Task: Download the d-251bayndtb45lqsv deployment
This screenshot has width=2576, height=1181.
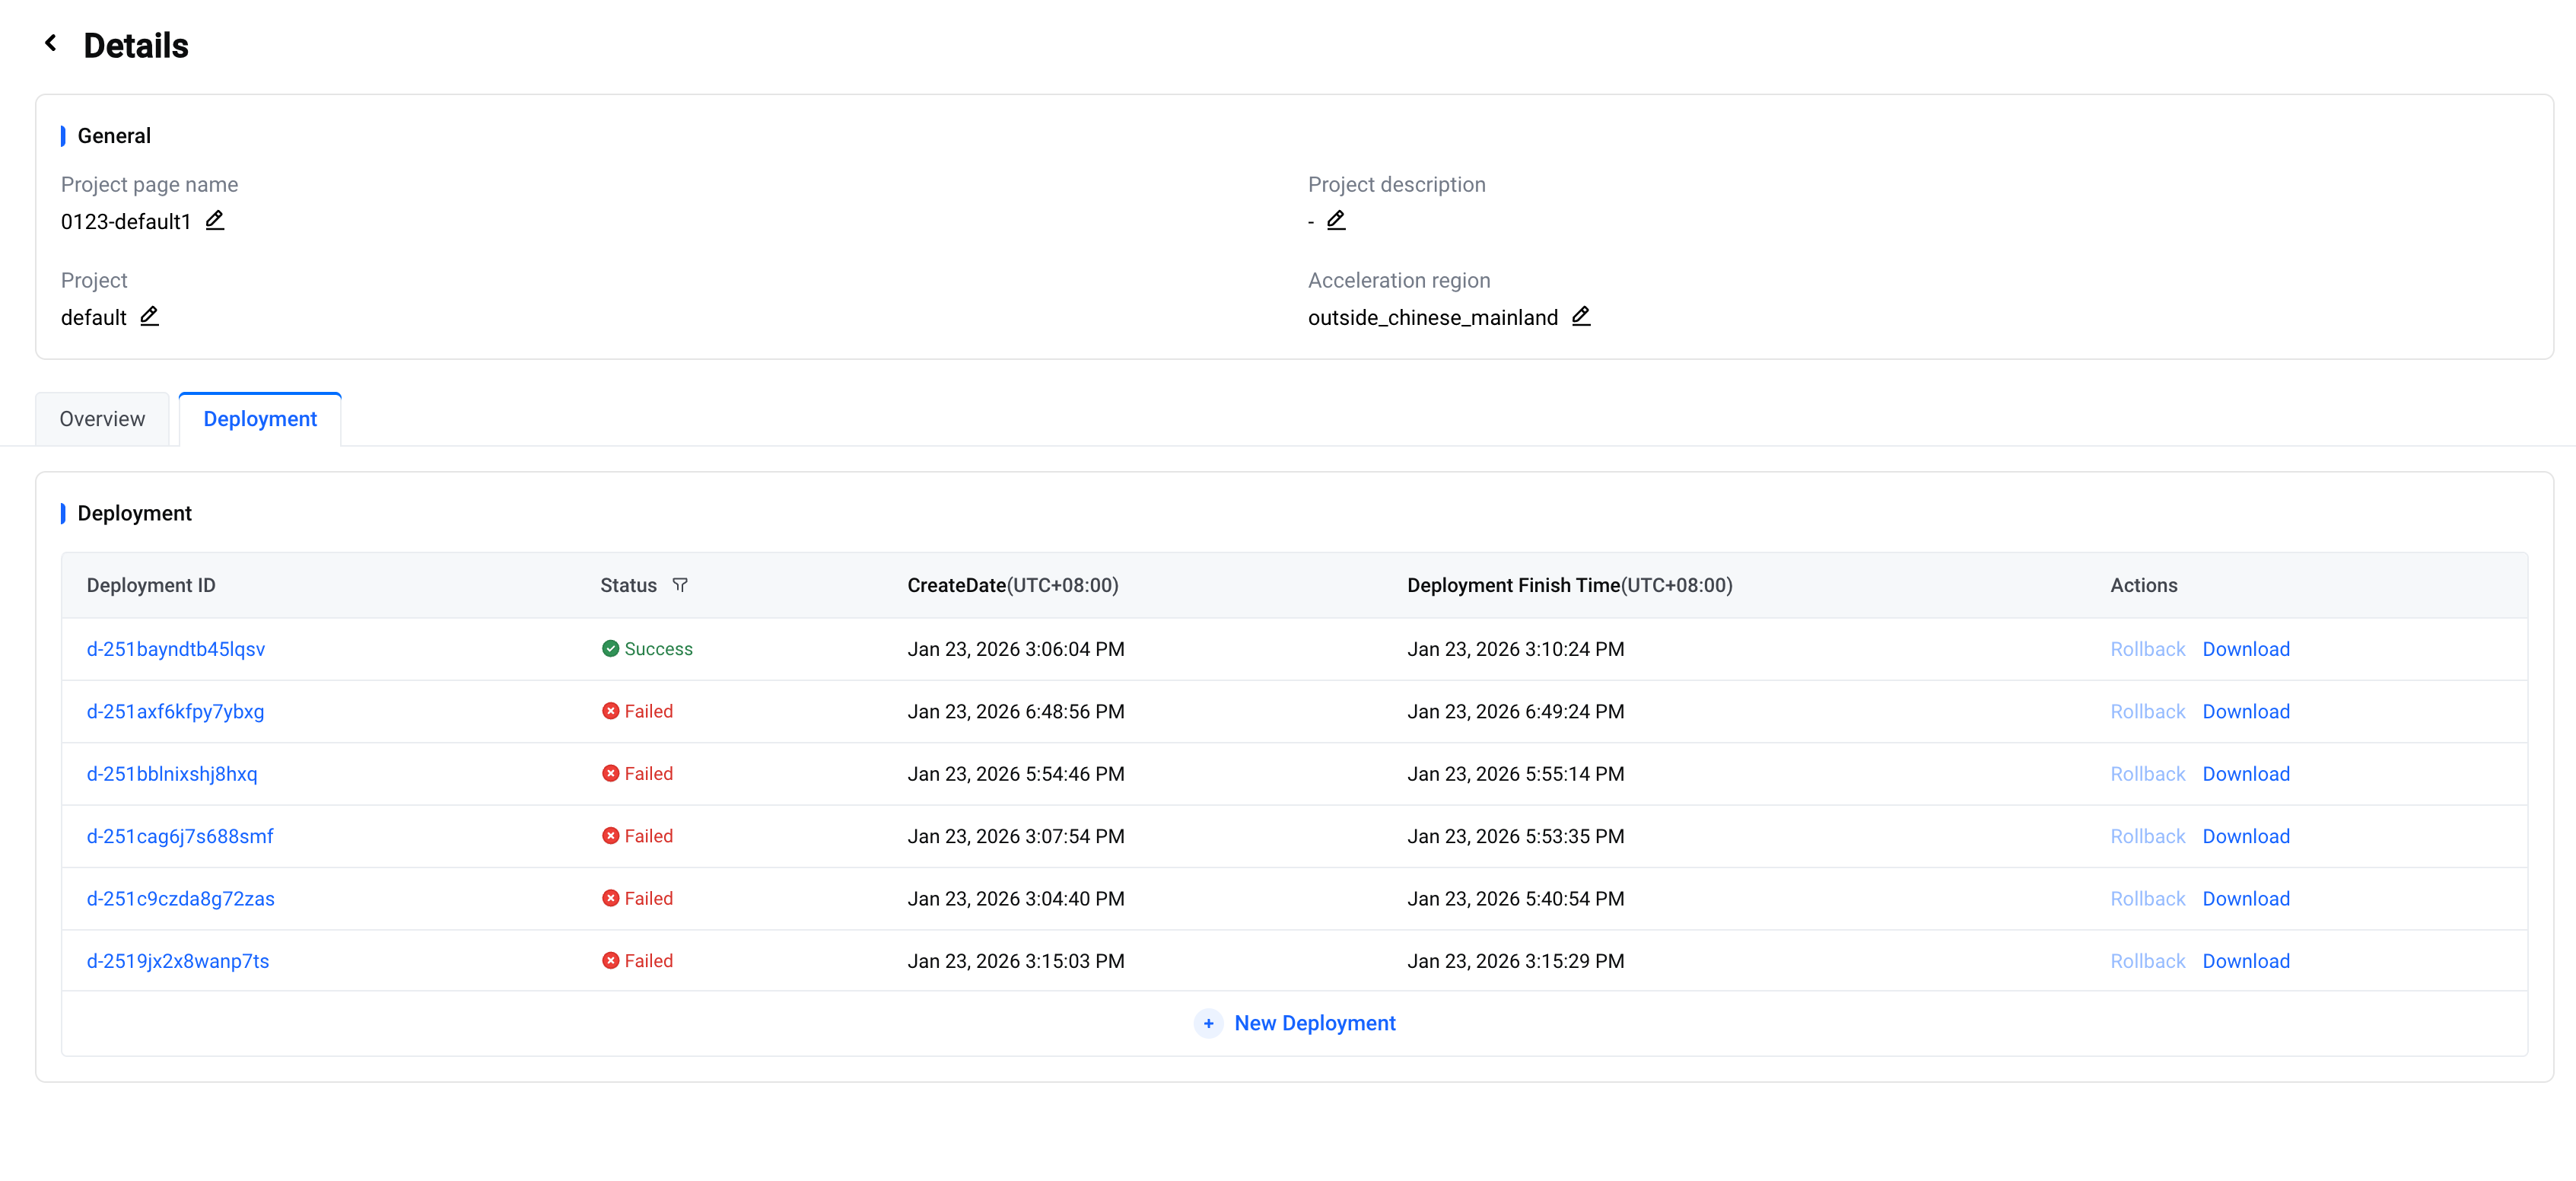Action: coord(2245,649)
